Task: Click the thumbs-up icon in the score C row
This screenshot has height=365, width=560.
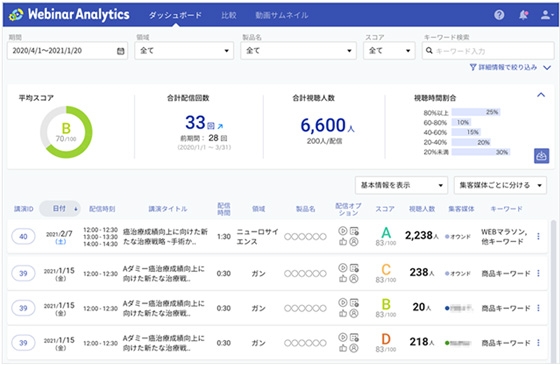Action: pyautogui.click(x=343, y=279)
